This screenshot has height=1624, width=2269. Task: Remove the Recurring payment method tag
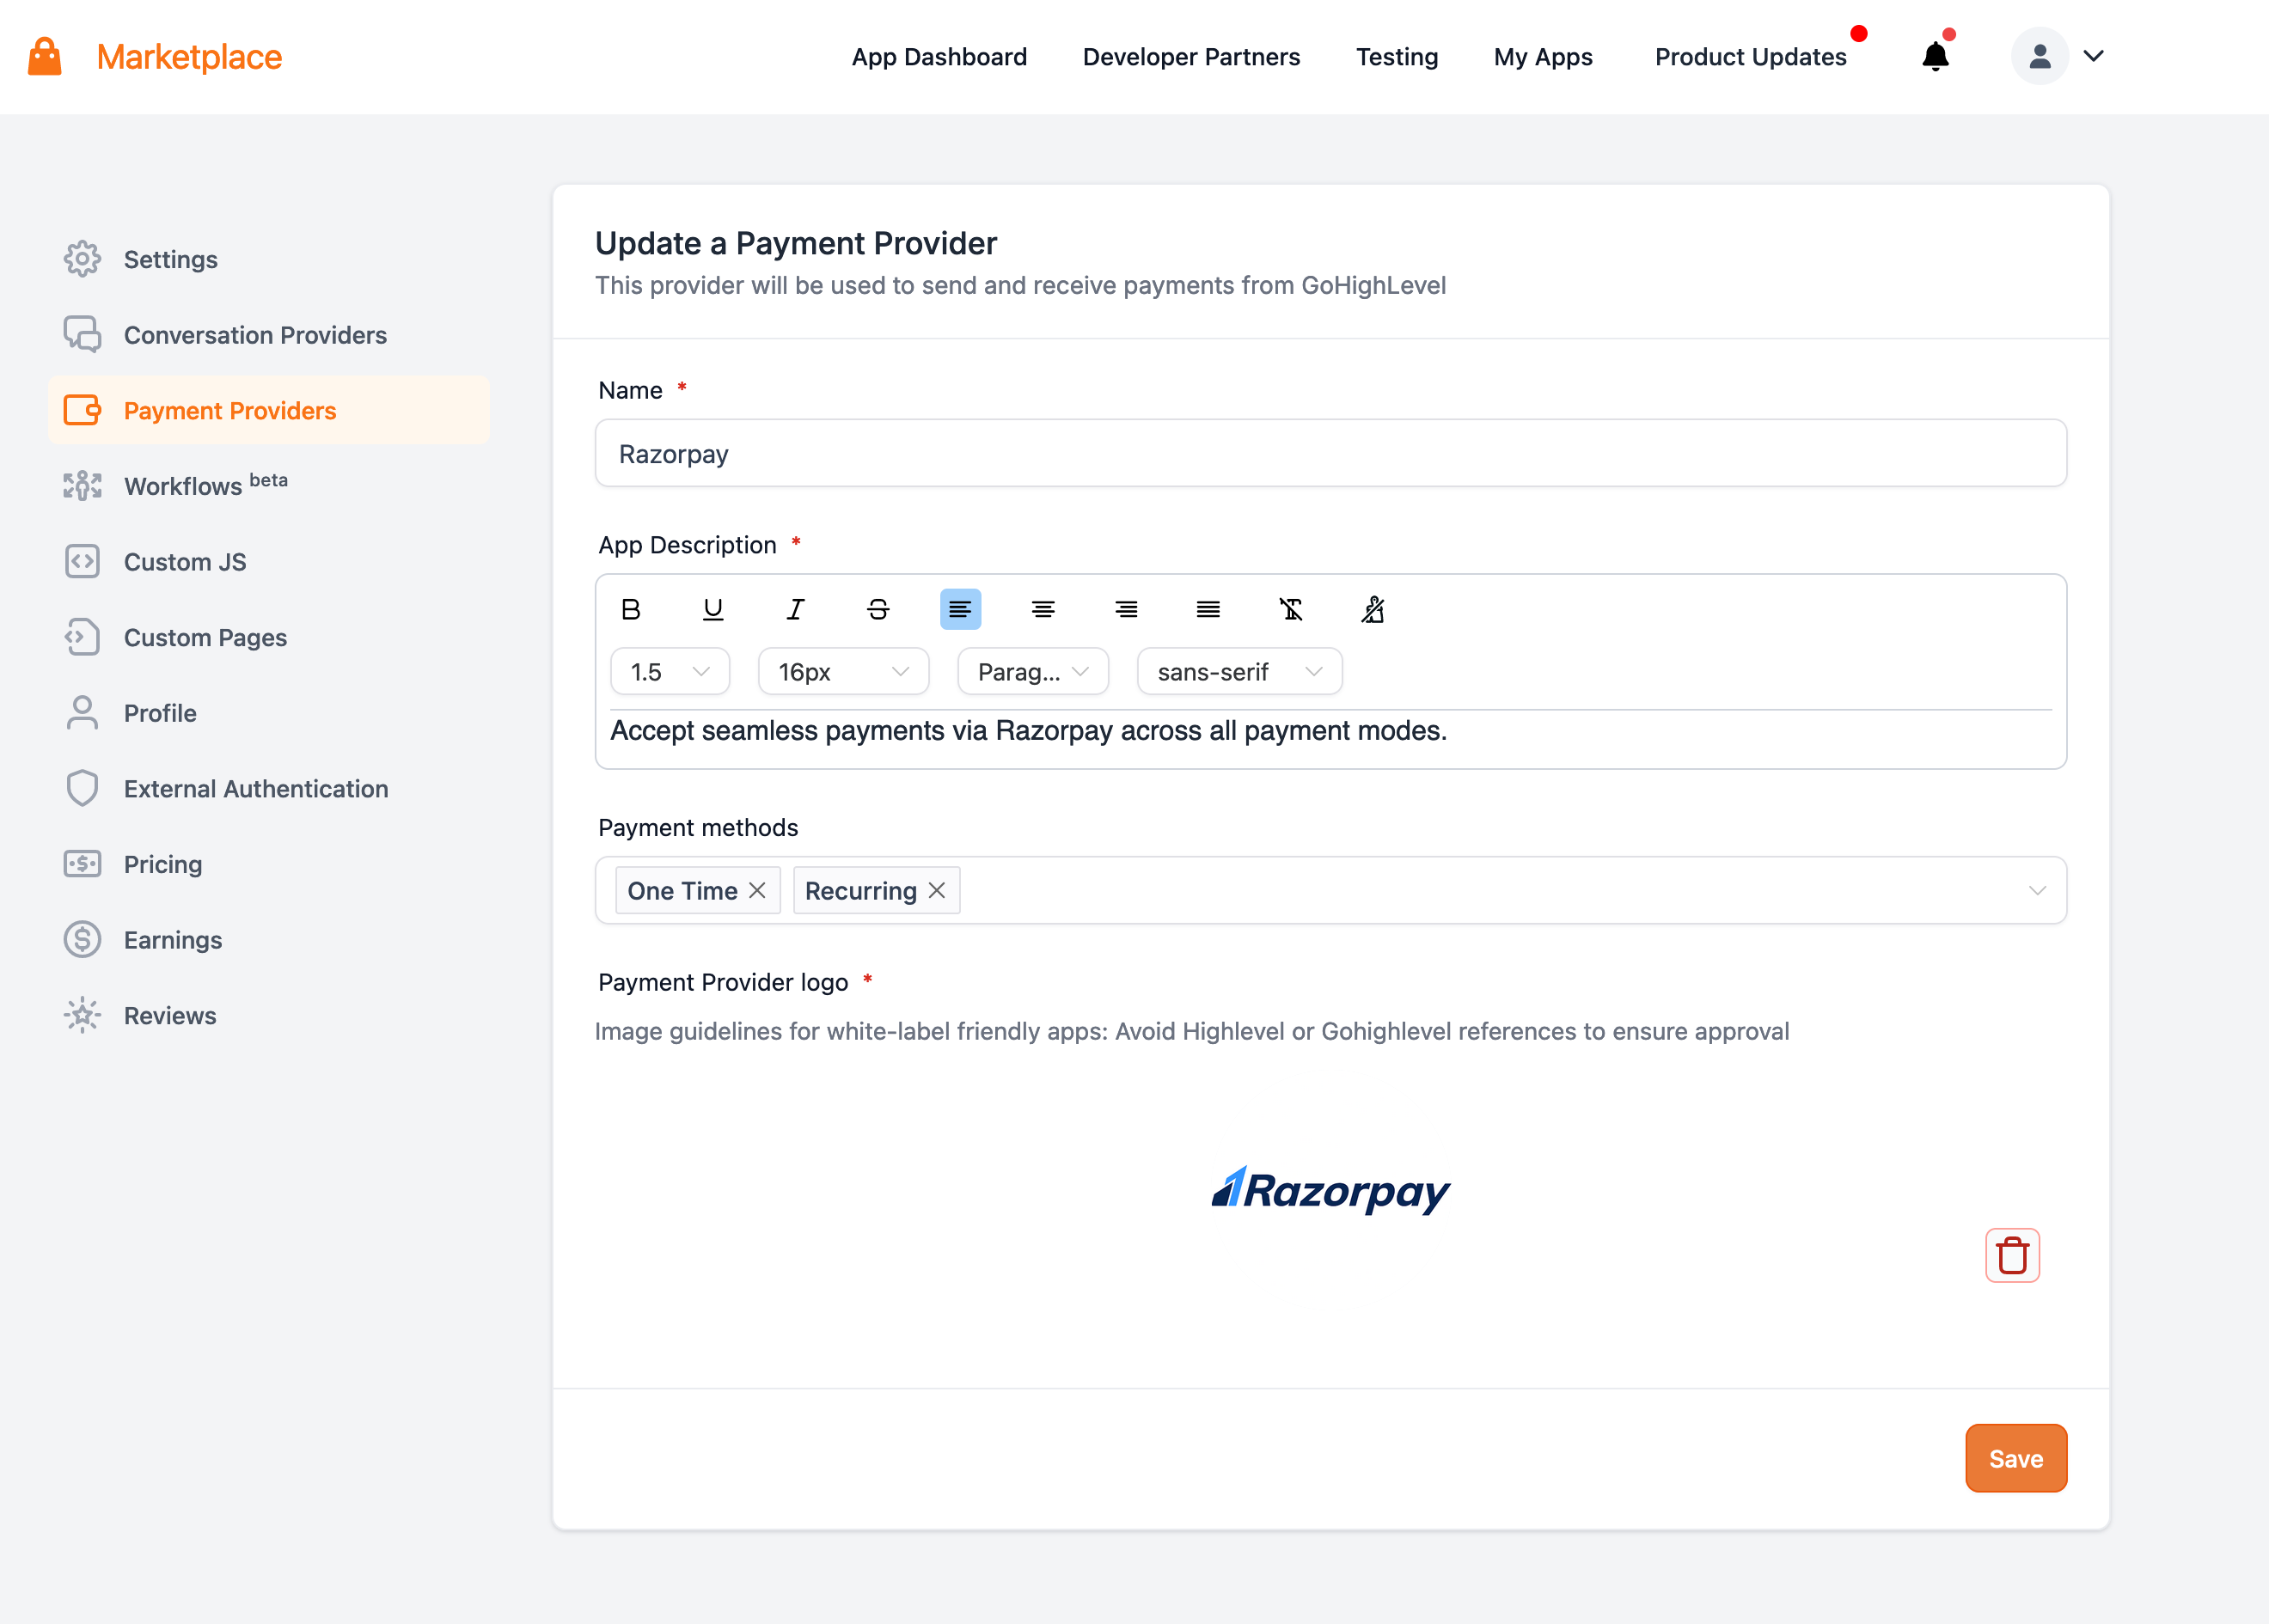pyautogui.click(x=937, y=890)
